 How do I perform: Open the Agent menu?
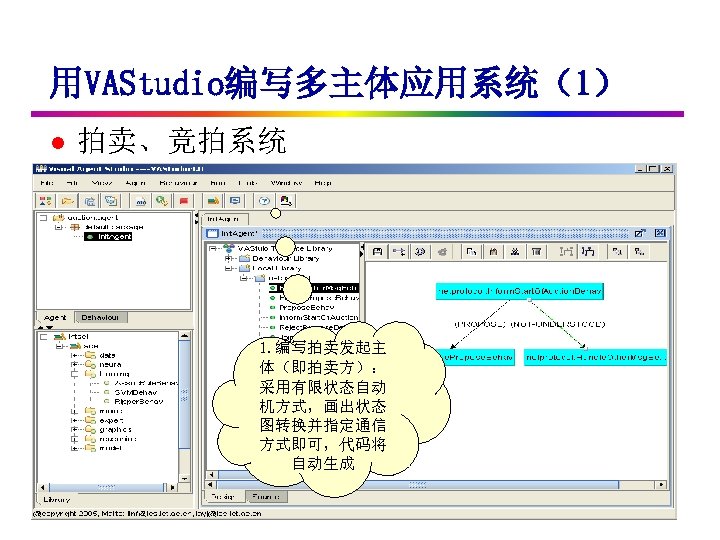point(135,183)
